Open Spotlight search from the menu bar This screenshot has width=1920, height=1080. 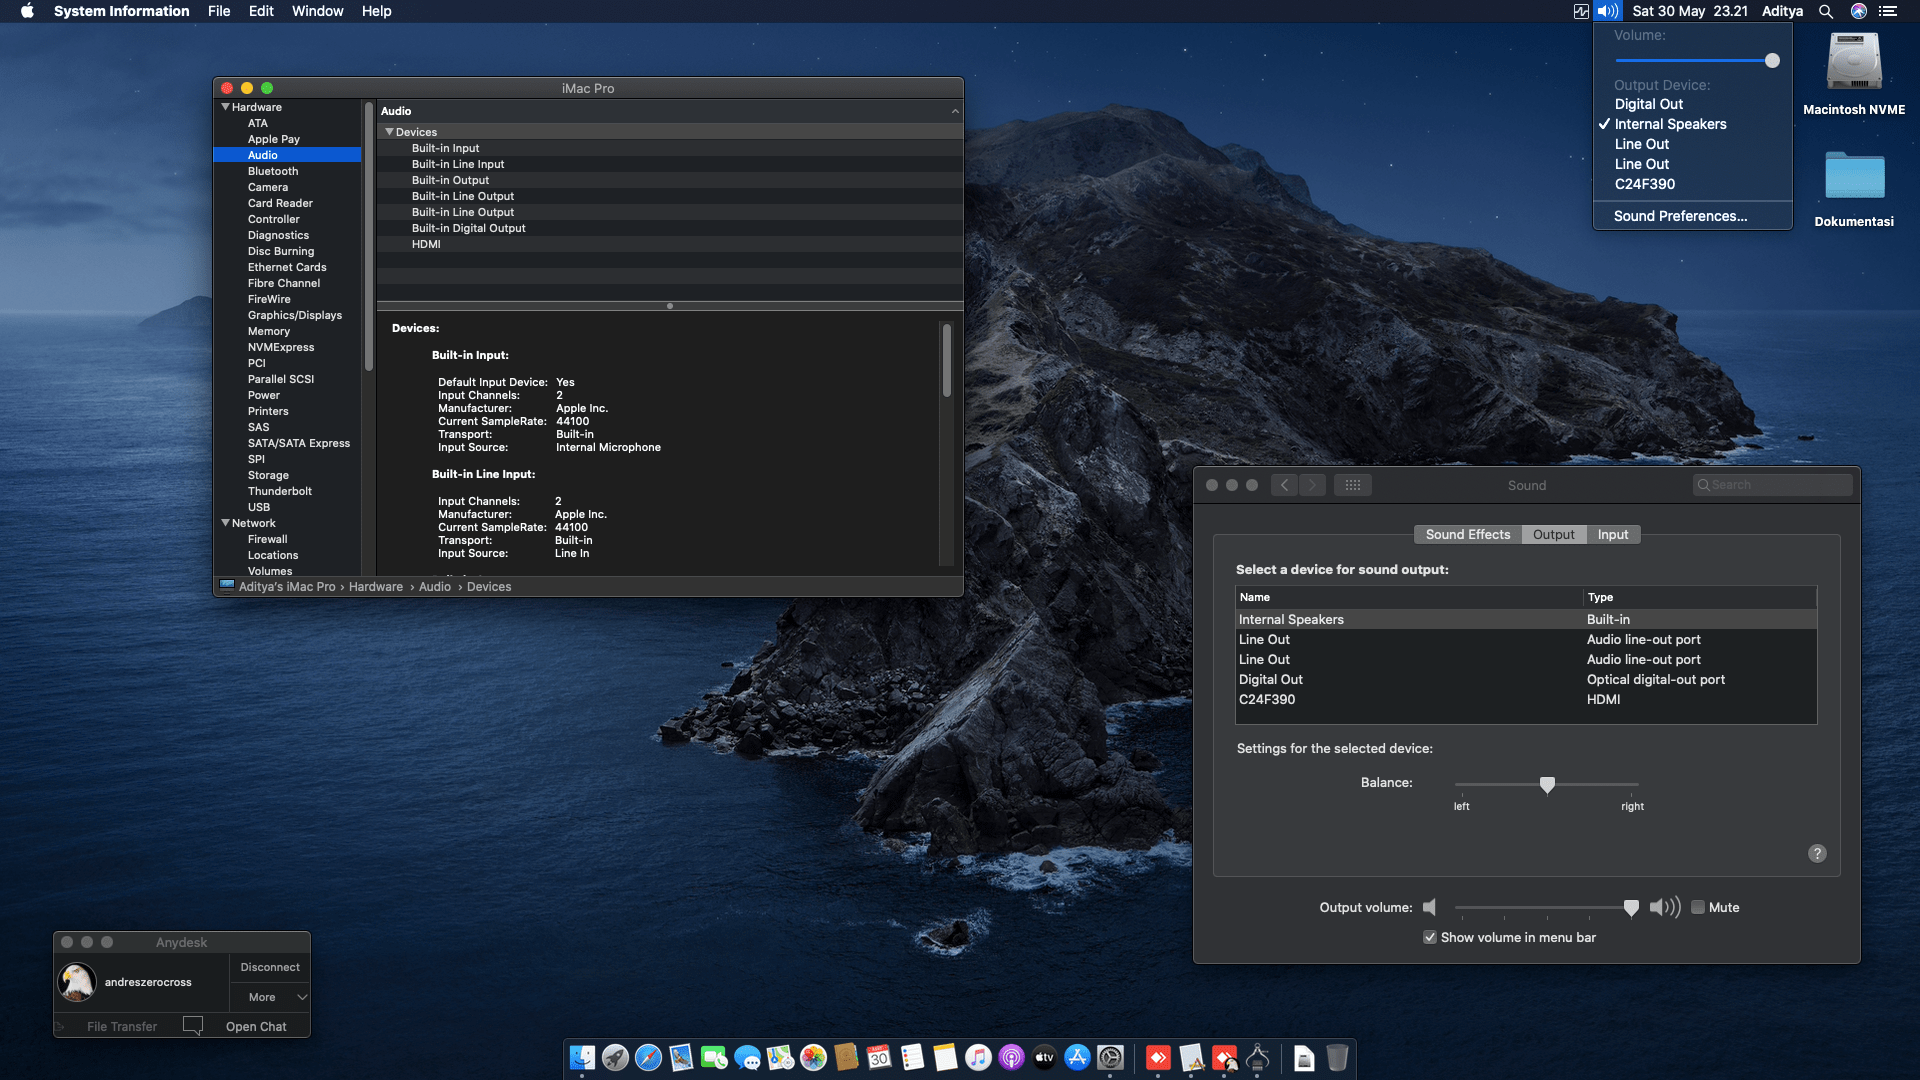coord(1826,11)
